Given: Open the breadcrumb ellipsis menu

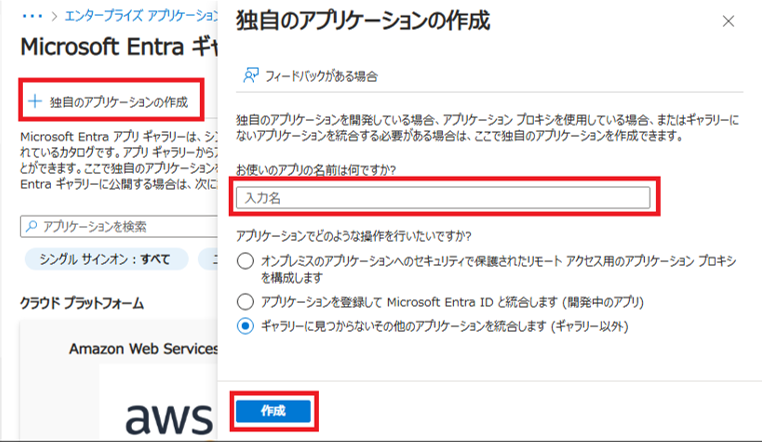Looking at the screenshot, I should tap(32, 17).
